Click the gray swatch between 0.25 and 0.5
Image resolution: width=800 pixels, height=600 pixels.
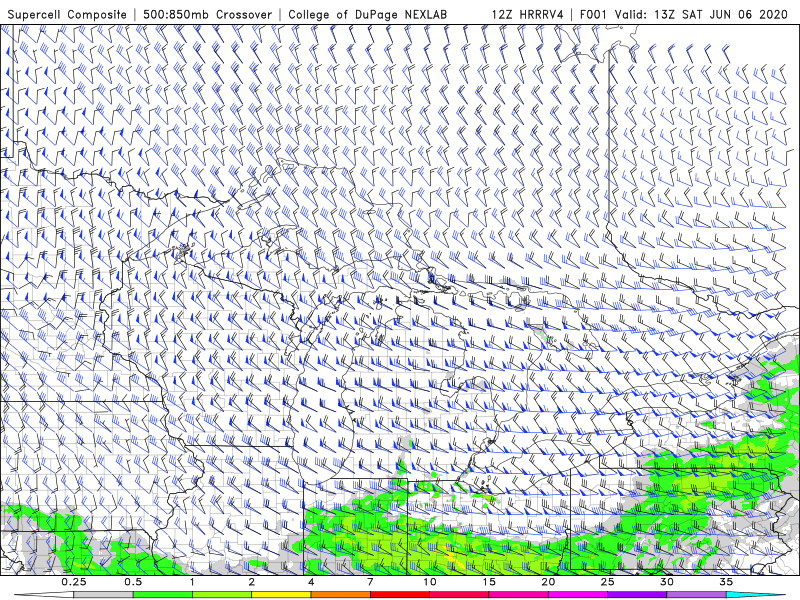tap(104, 595)
